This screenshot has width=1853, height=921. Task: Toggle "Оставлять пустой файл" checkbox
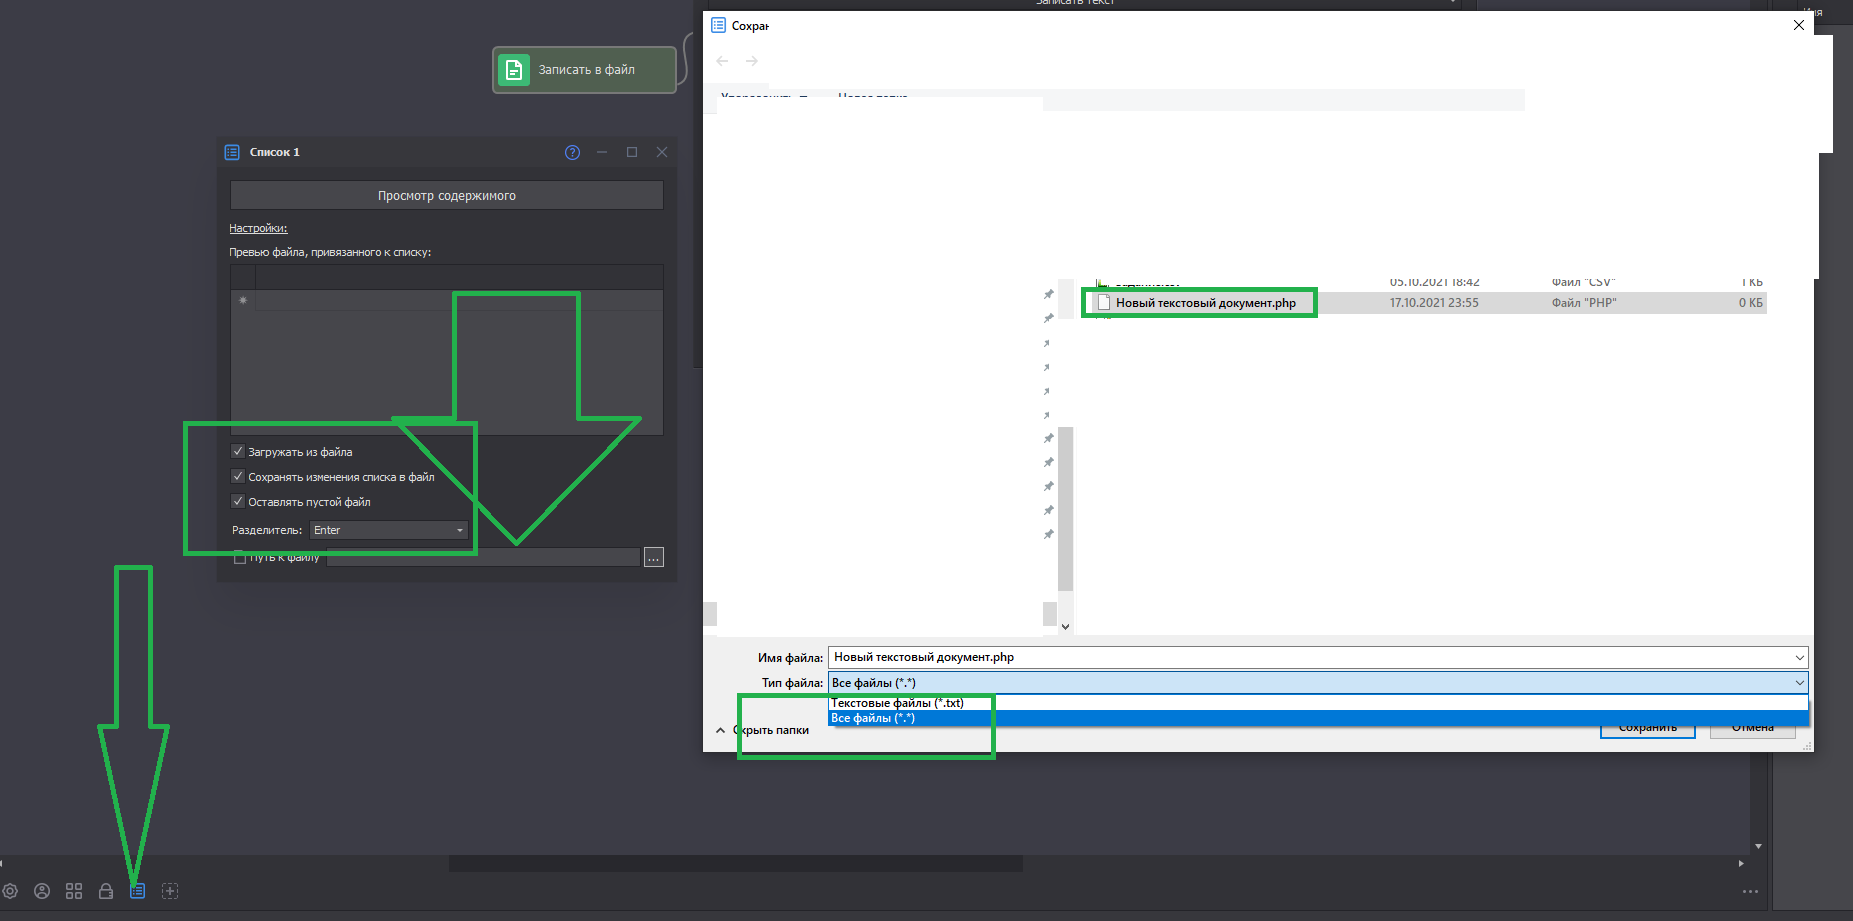[x=238, y=501]
